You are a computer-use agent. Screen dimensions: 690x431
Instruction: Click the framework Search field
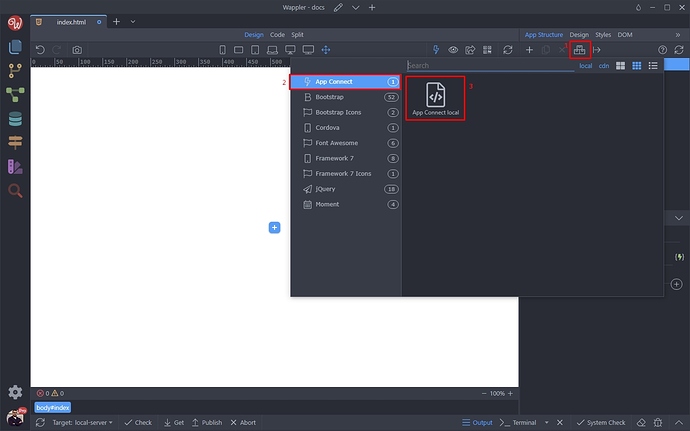[490, 66]
